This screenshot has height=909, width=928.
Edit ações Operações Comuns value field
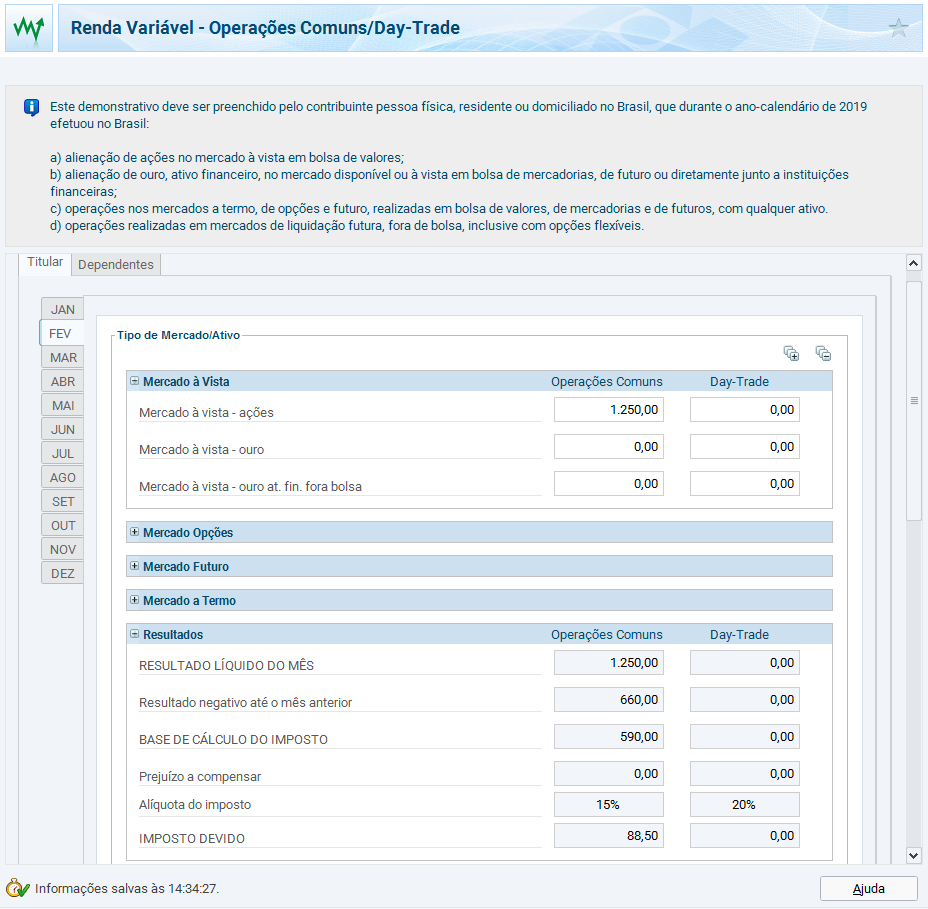(x=608, y=410)
